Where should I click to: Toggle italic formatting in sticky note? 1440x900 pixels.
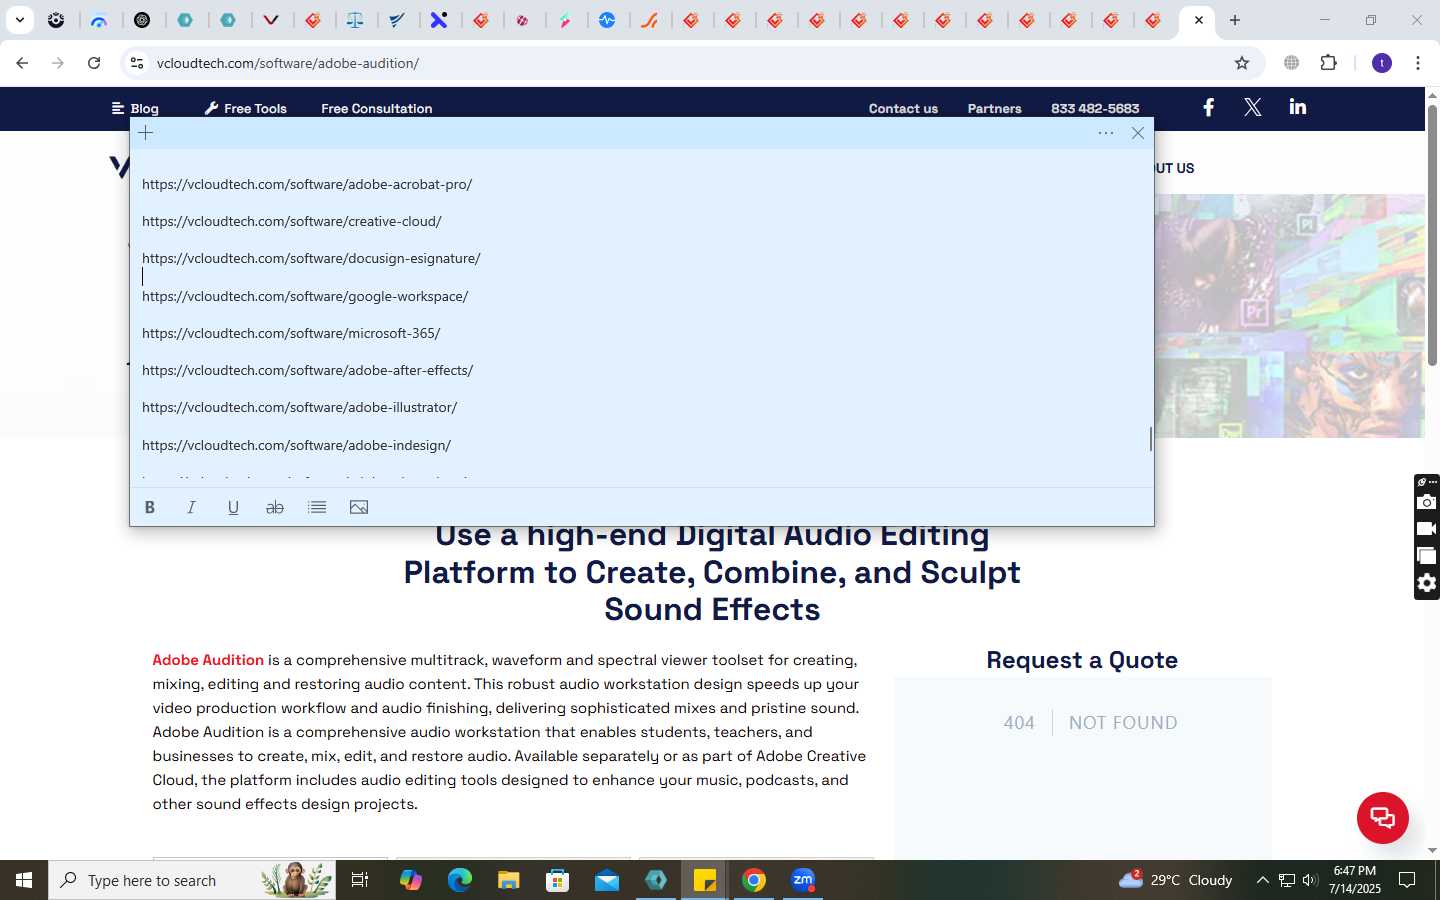[x=191, y=508]
